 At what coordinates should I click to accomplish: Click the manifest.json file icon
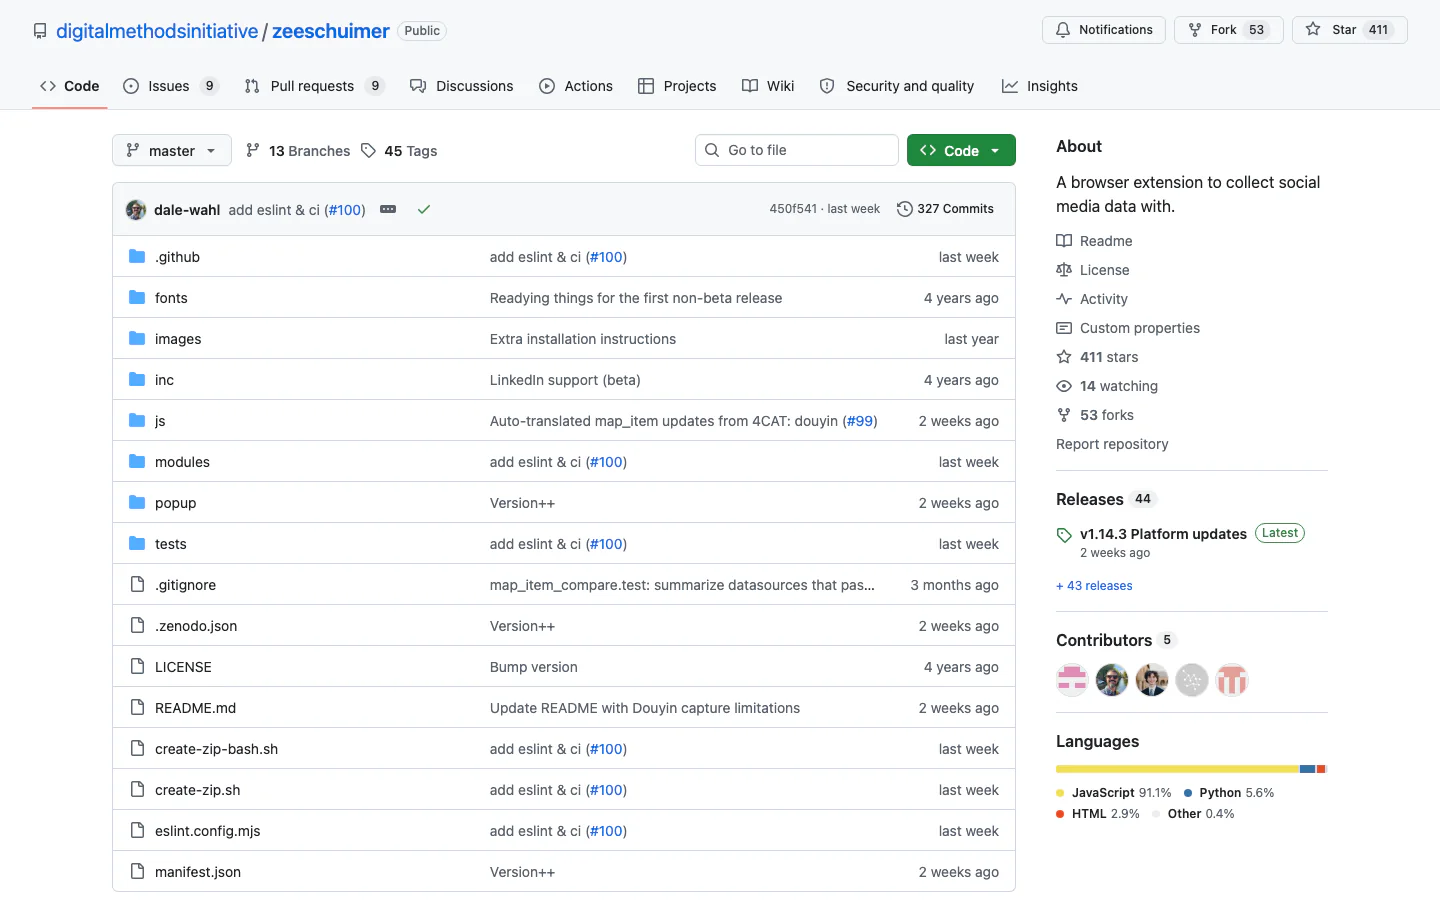137,872
